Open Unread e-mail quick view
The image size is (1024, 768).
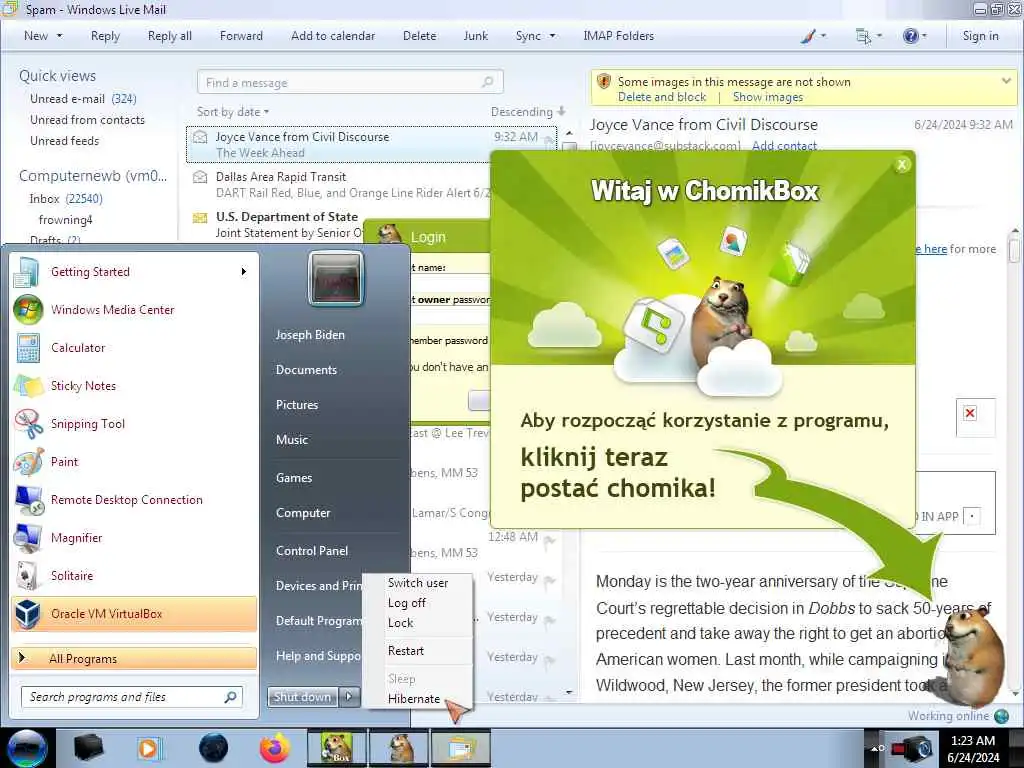[83, 99]
